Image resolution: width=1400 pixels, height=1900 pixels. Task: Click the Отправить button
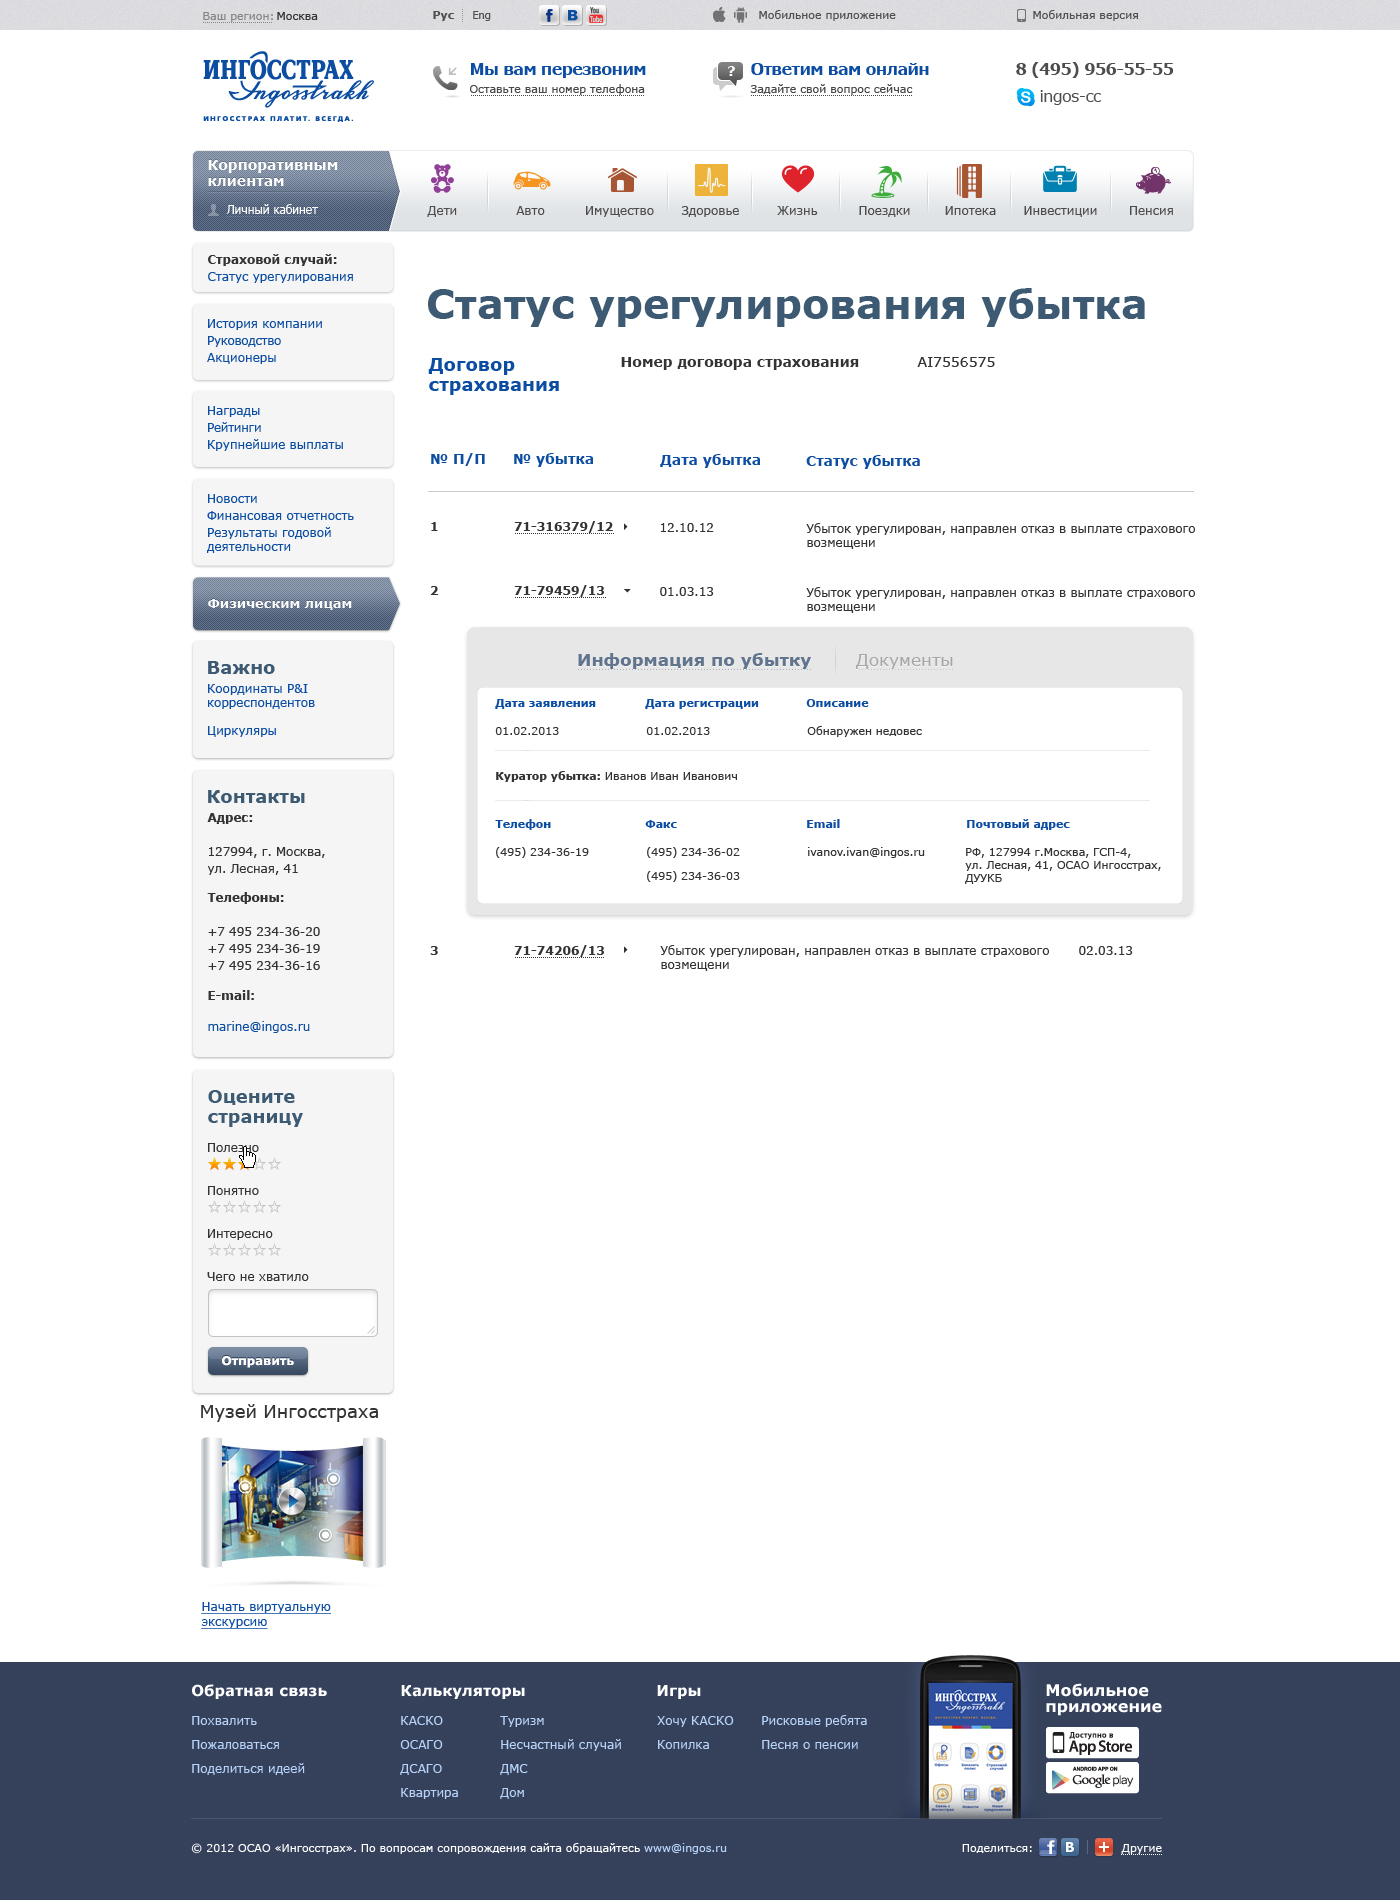pyautogui.click(x=258, y=1361)
